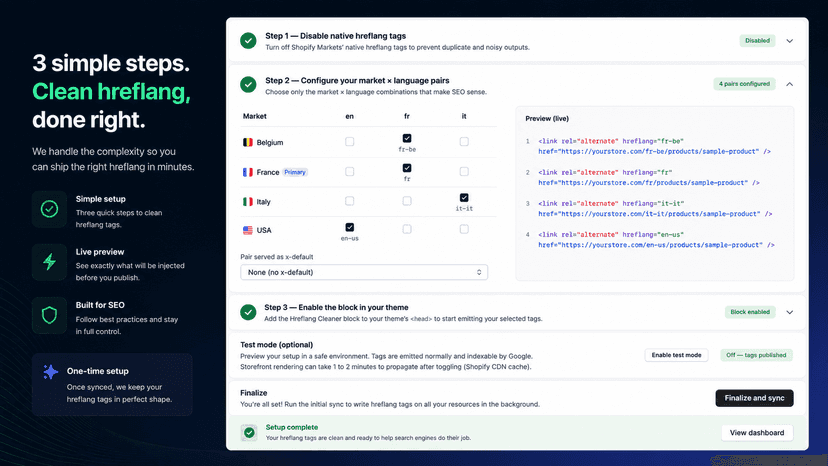Click the Finalize section heading

(x=254, y=393)
